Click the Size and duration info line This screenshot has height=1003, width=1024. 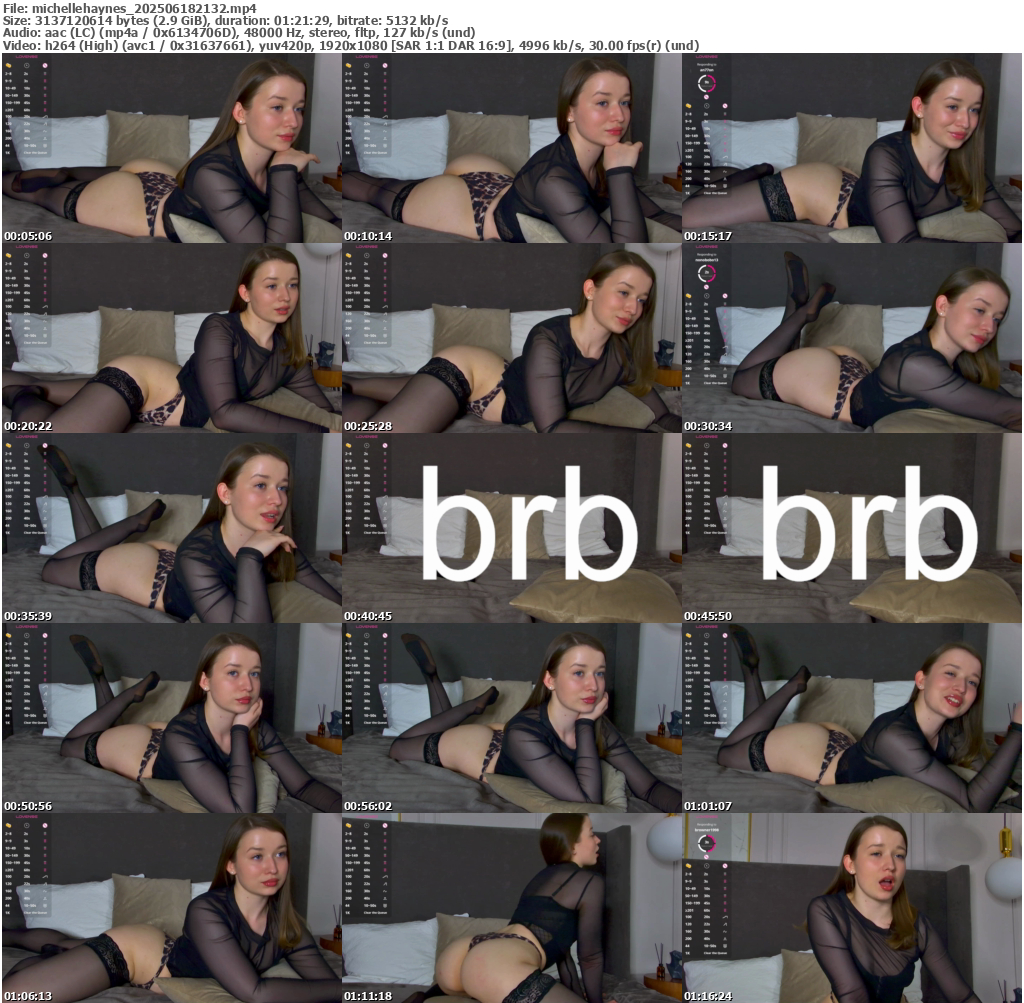(225, 20)
